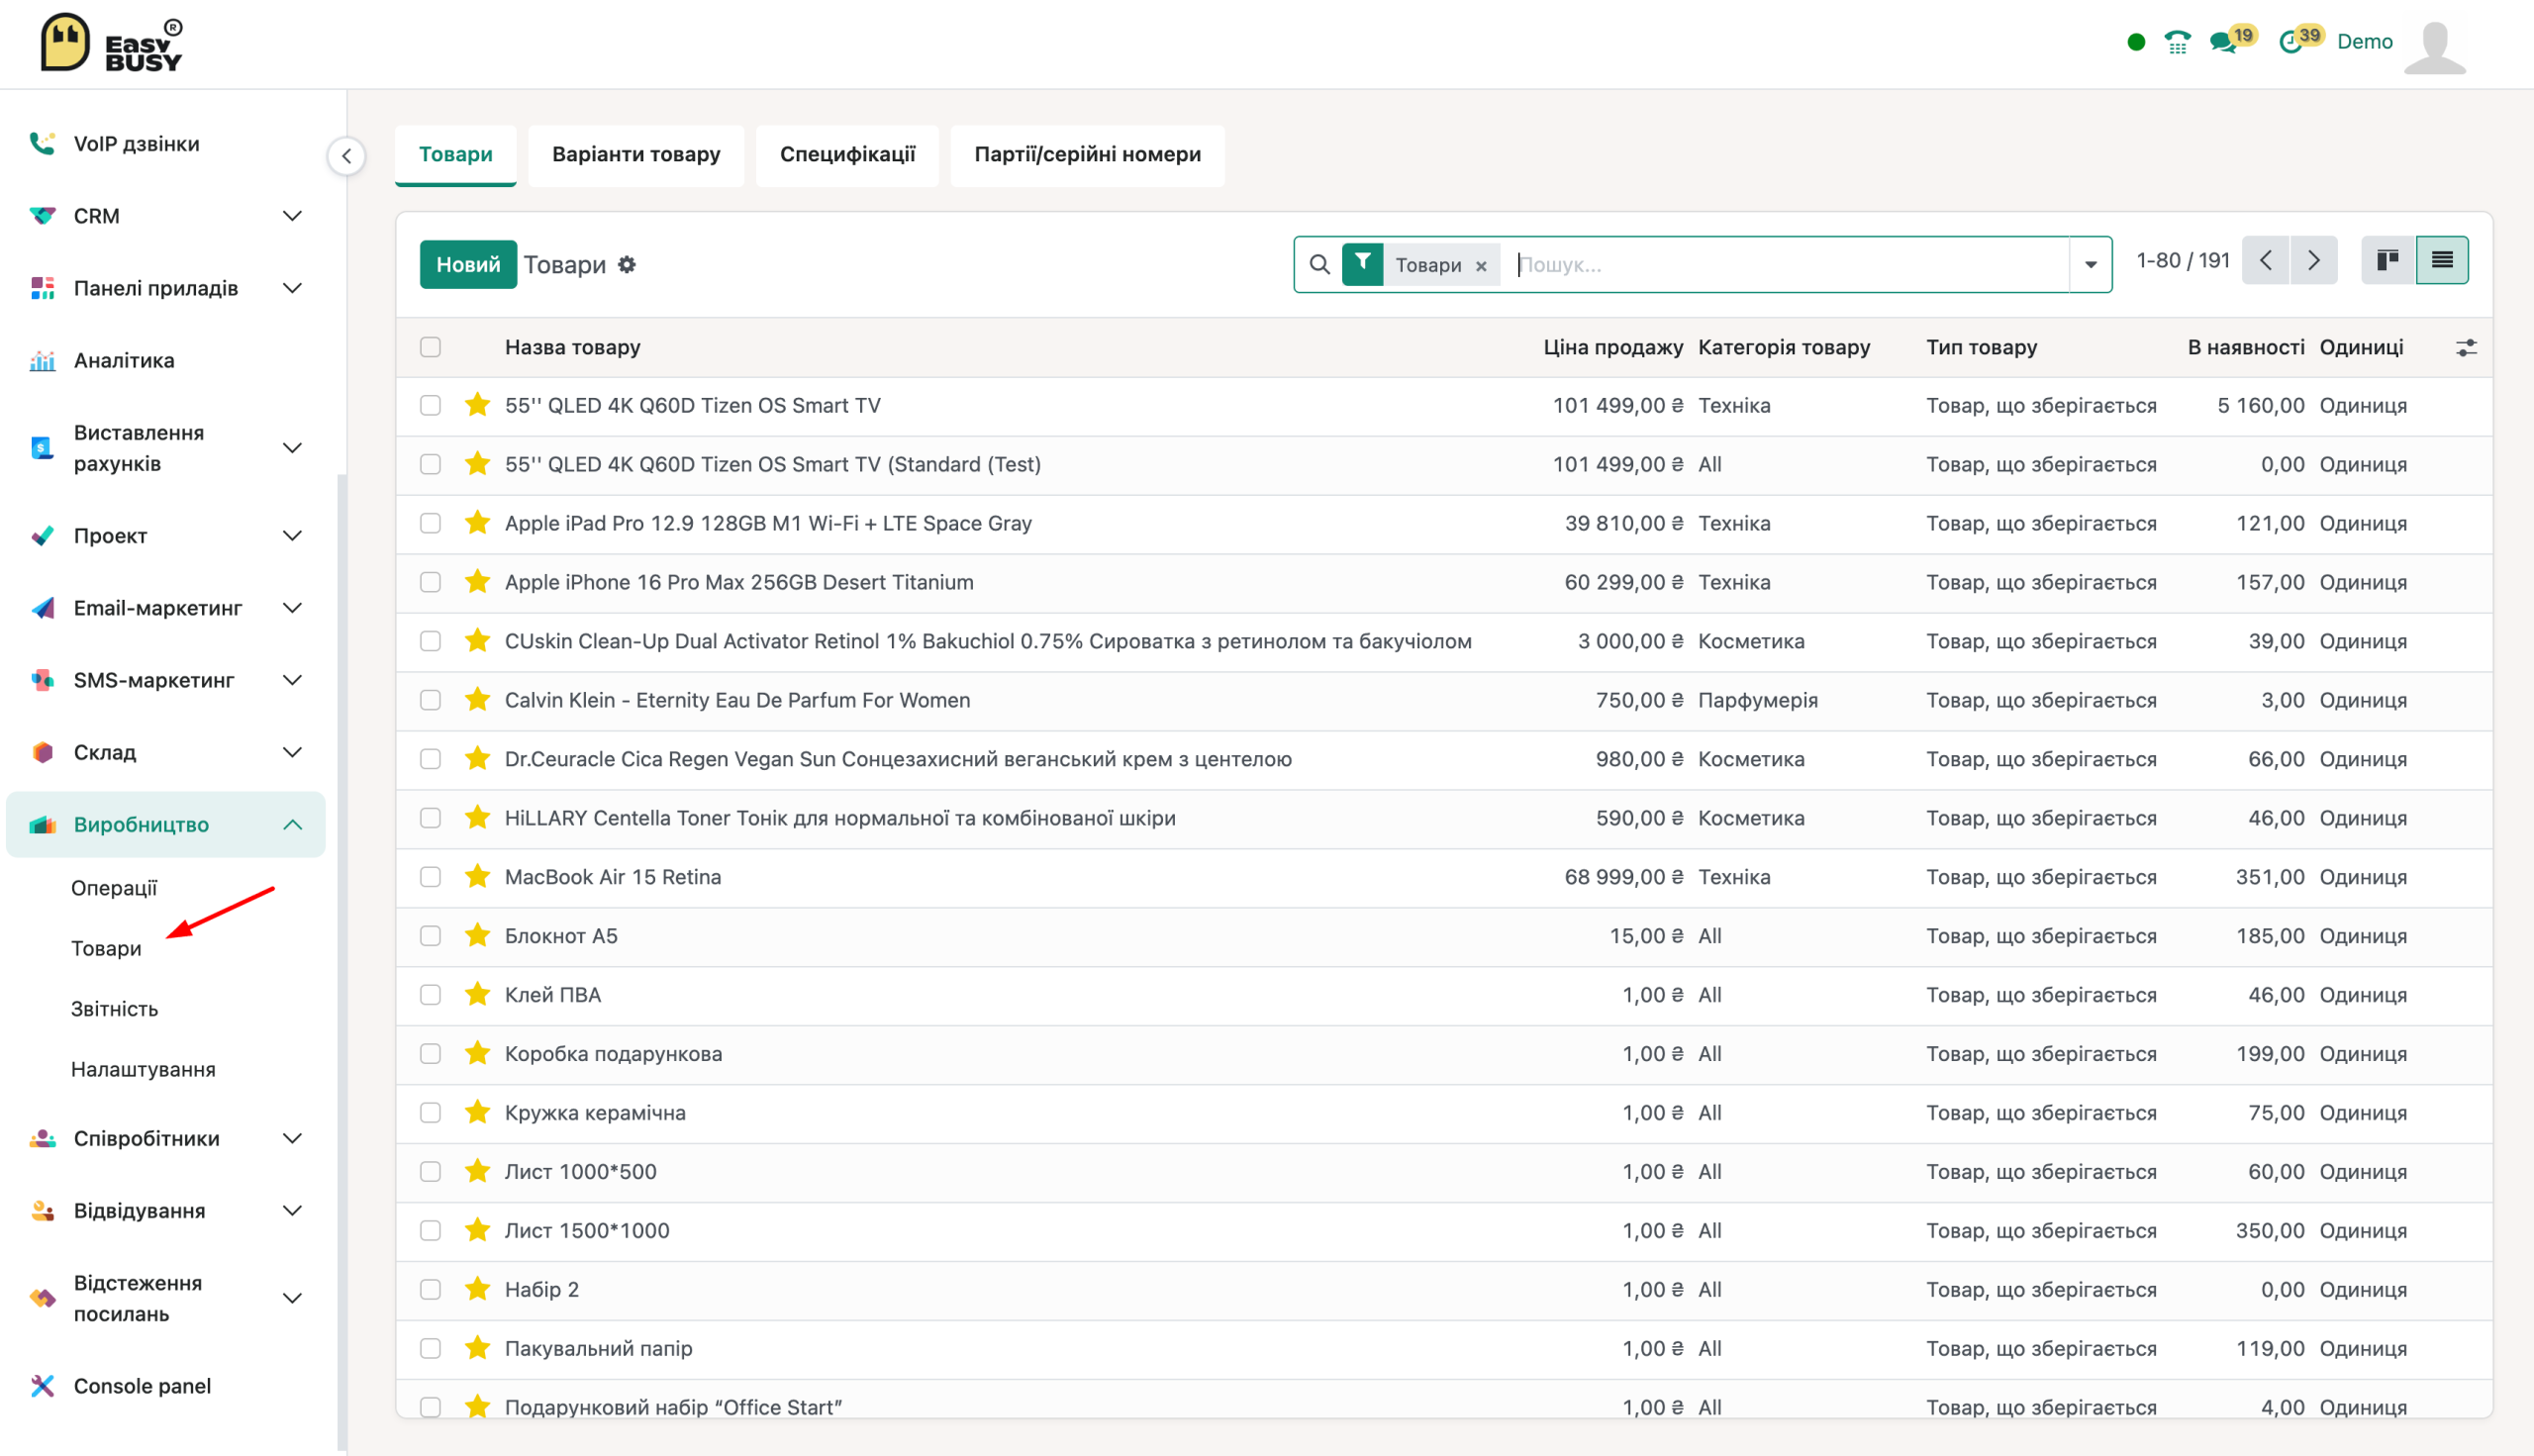Open the Варіанти товару tab

coord(636,155)
